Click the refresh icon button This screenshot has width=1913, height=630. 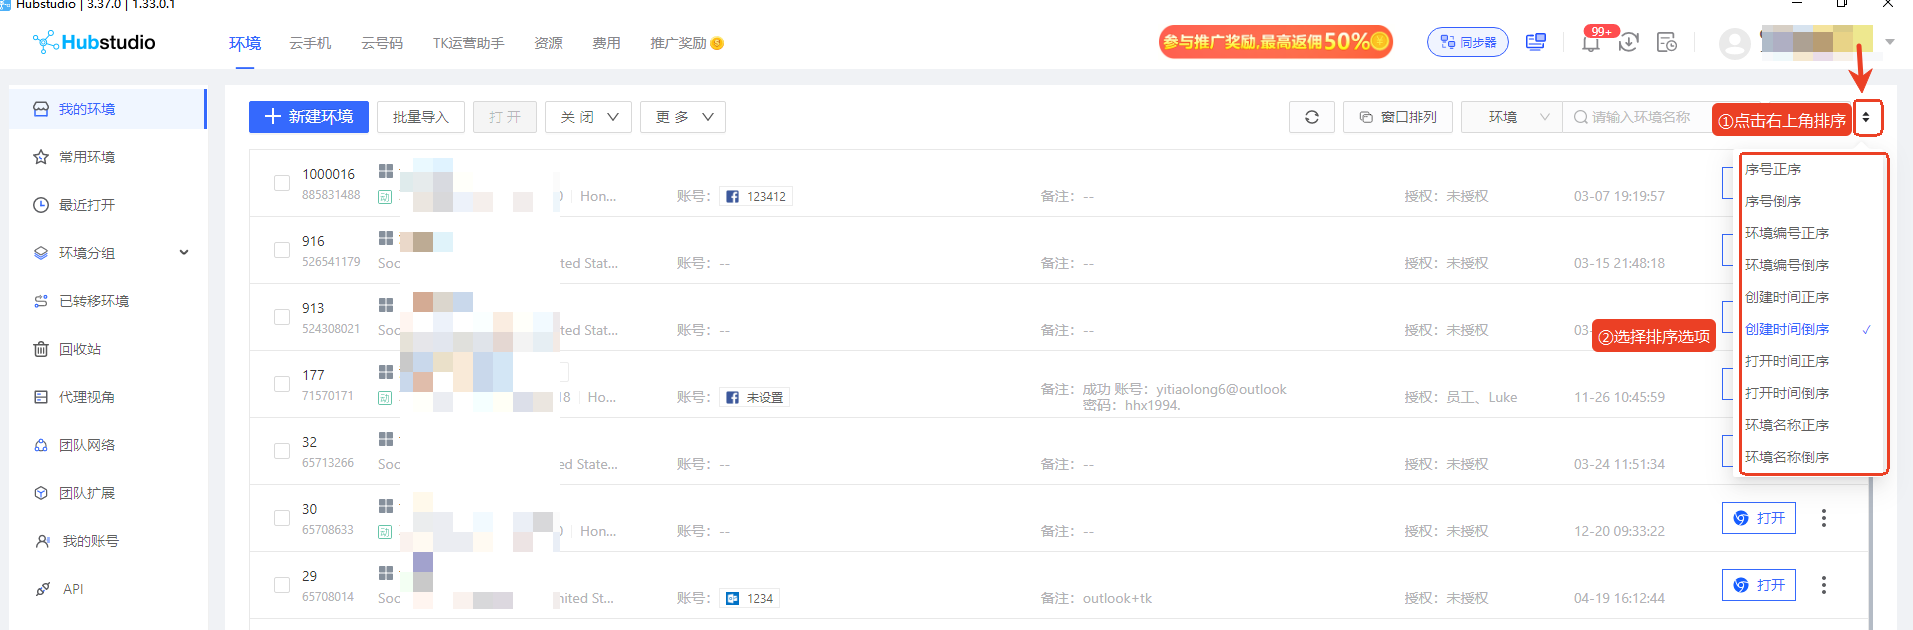(1311, 117)
